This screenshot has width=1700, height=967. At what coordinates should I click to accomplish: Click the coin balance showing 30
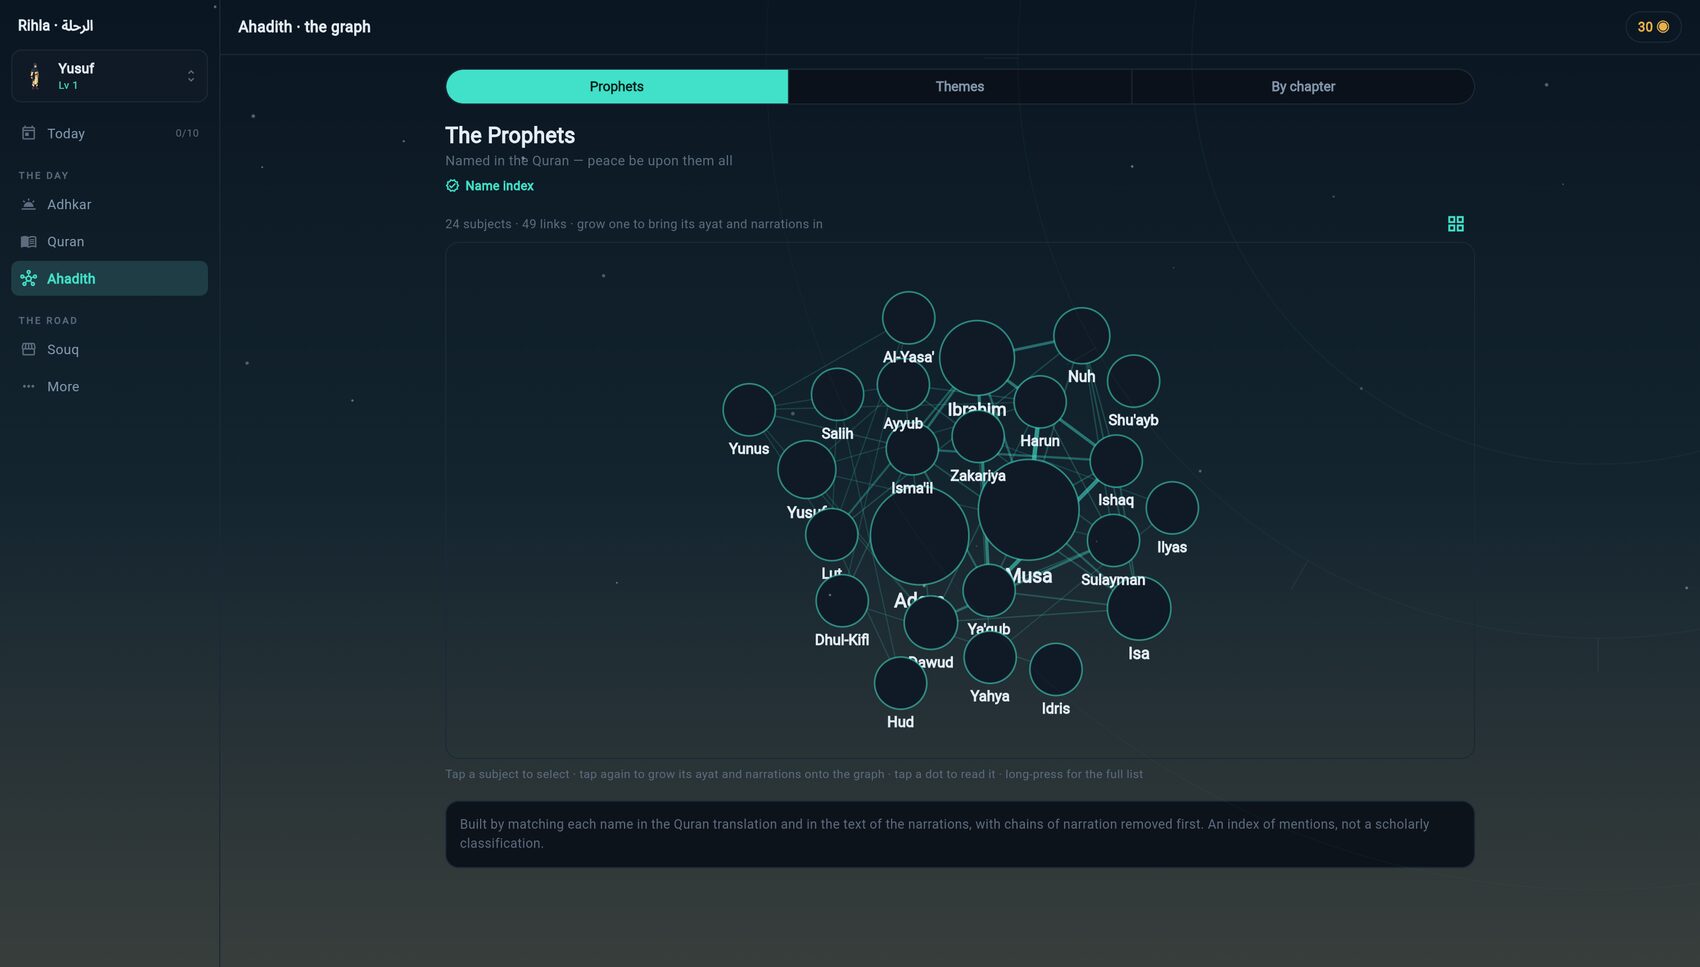click(x=1653, y=27)
